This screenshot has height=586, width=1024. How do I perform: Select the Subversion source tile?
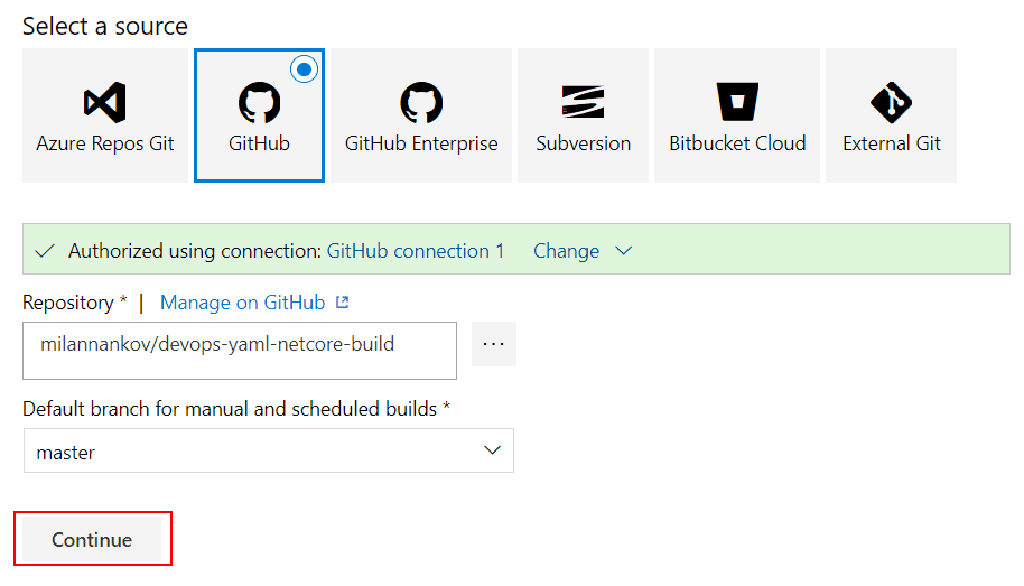pos(583,115)
